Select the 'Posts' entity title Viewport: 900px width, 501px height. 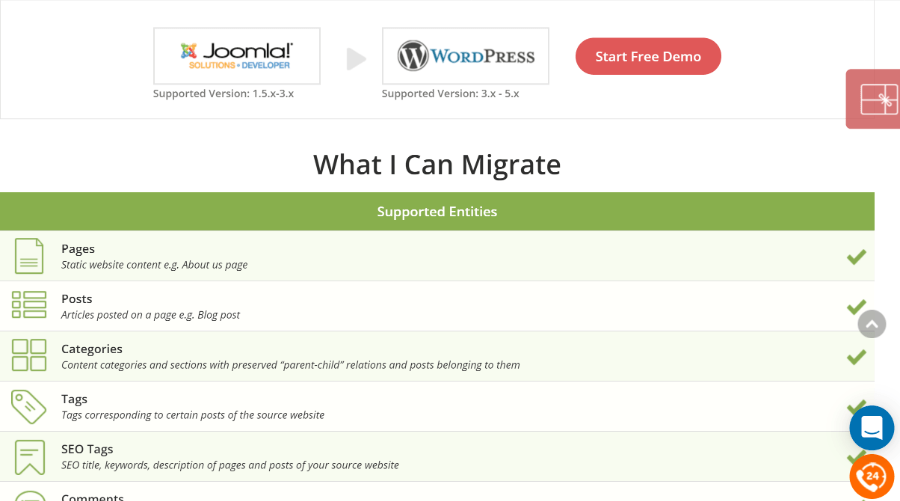click(77, 299)
